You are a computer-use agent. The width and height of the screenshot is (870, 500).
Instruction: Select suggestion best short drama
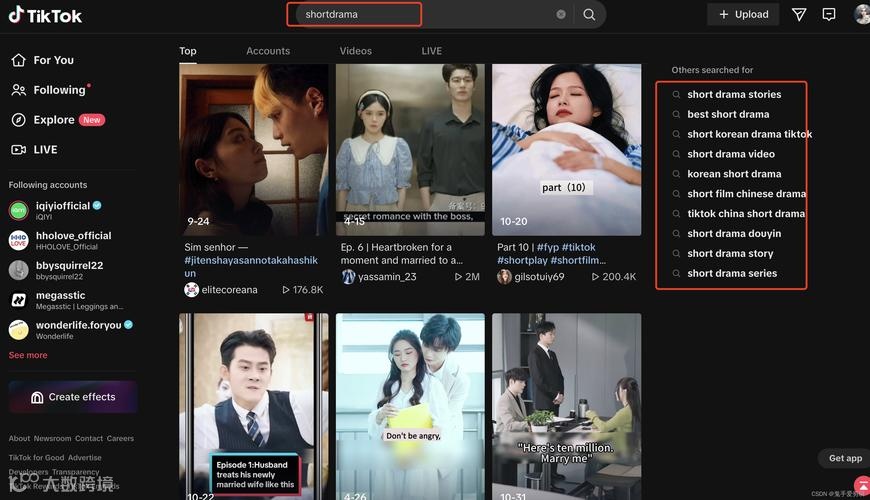[728, 114]
